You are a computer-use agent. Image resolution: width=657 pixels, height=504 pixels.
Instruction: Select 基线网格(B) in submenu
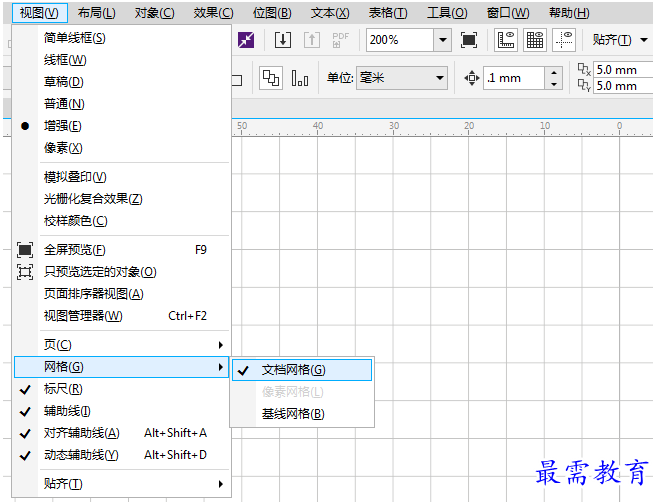point(302,414)
